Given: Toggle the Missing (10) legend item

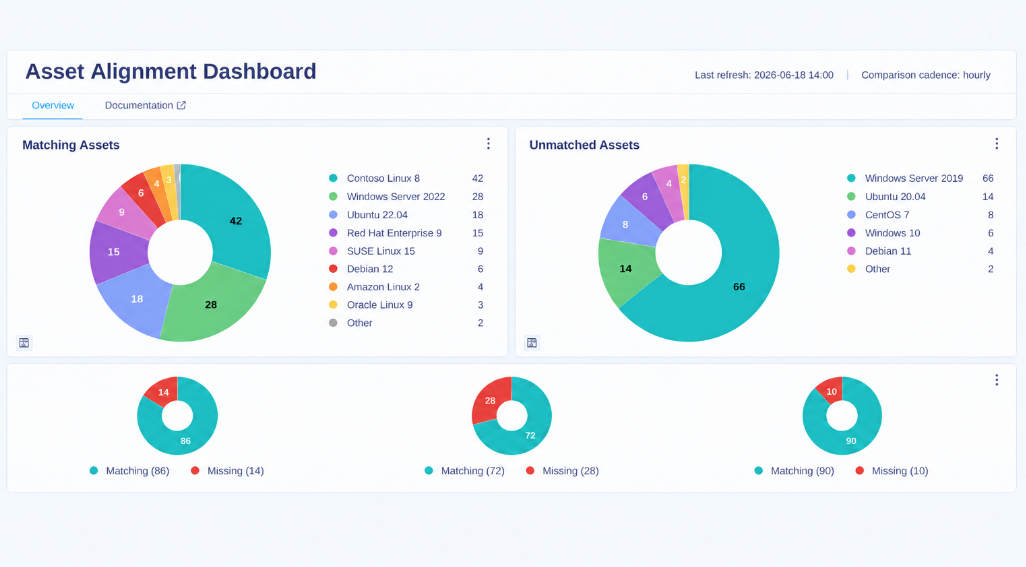Looking at the screenshot, I should click(x=892, y=471).
